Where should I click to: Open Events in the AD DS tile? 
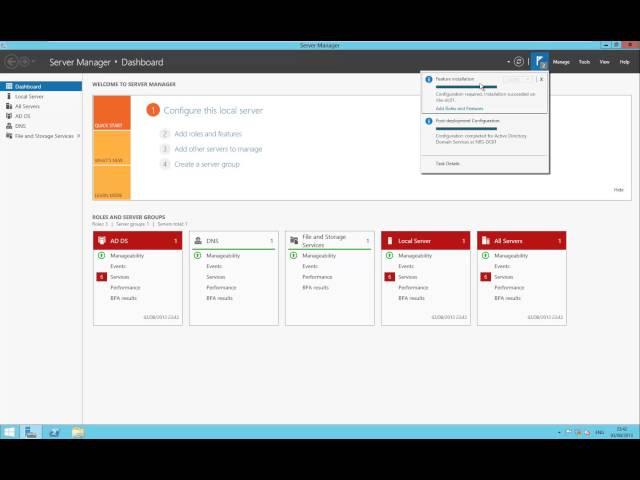(118, 266)
